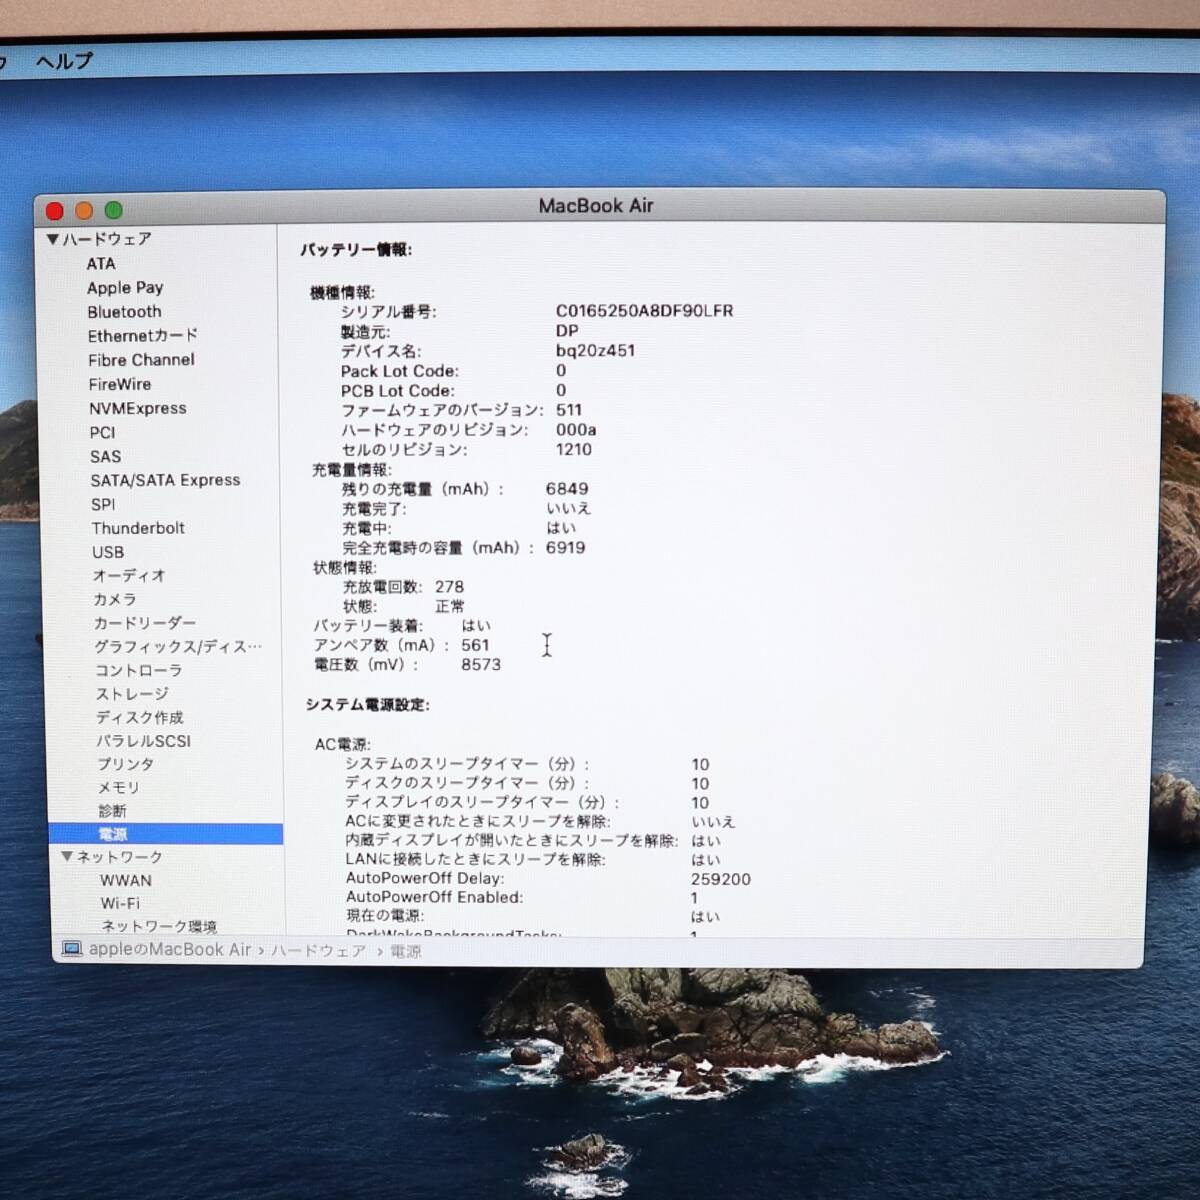This screenshot has width=1200, height=1200.
Task: Select 診断 in the sidebar
Action: click(113, 811)
